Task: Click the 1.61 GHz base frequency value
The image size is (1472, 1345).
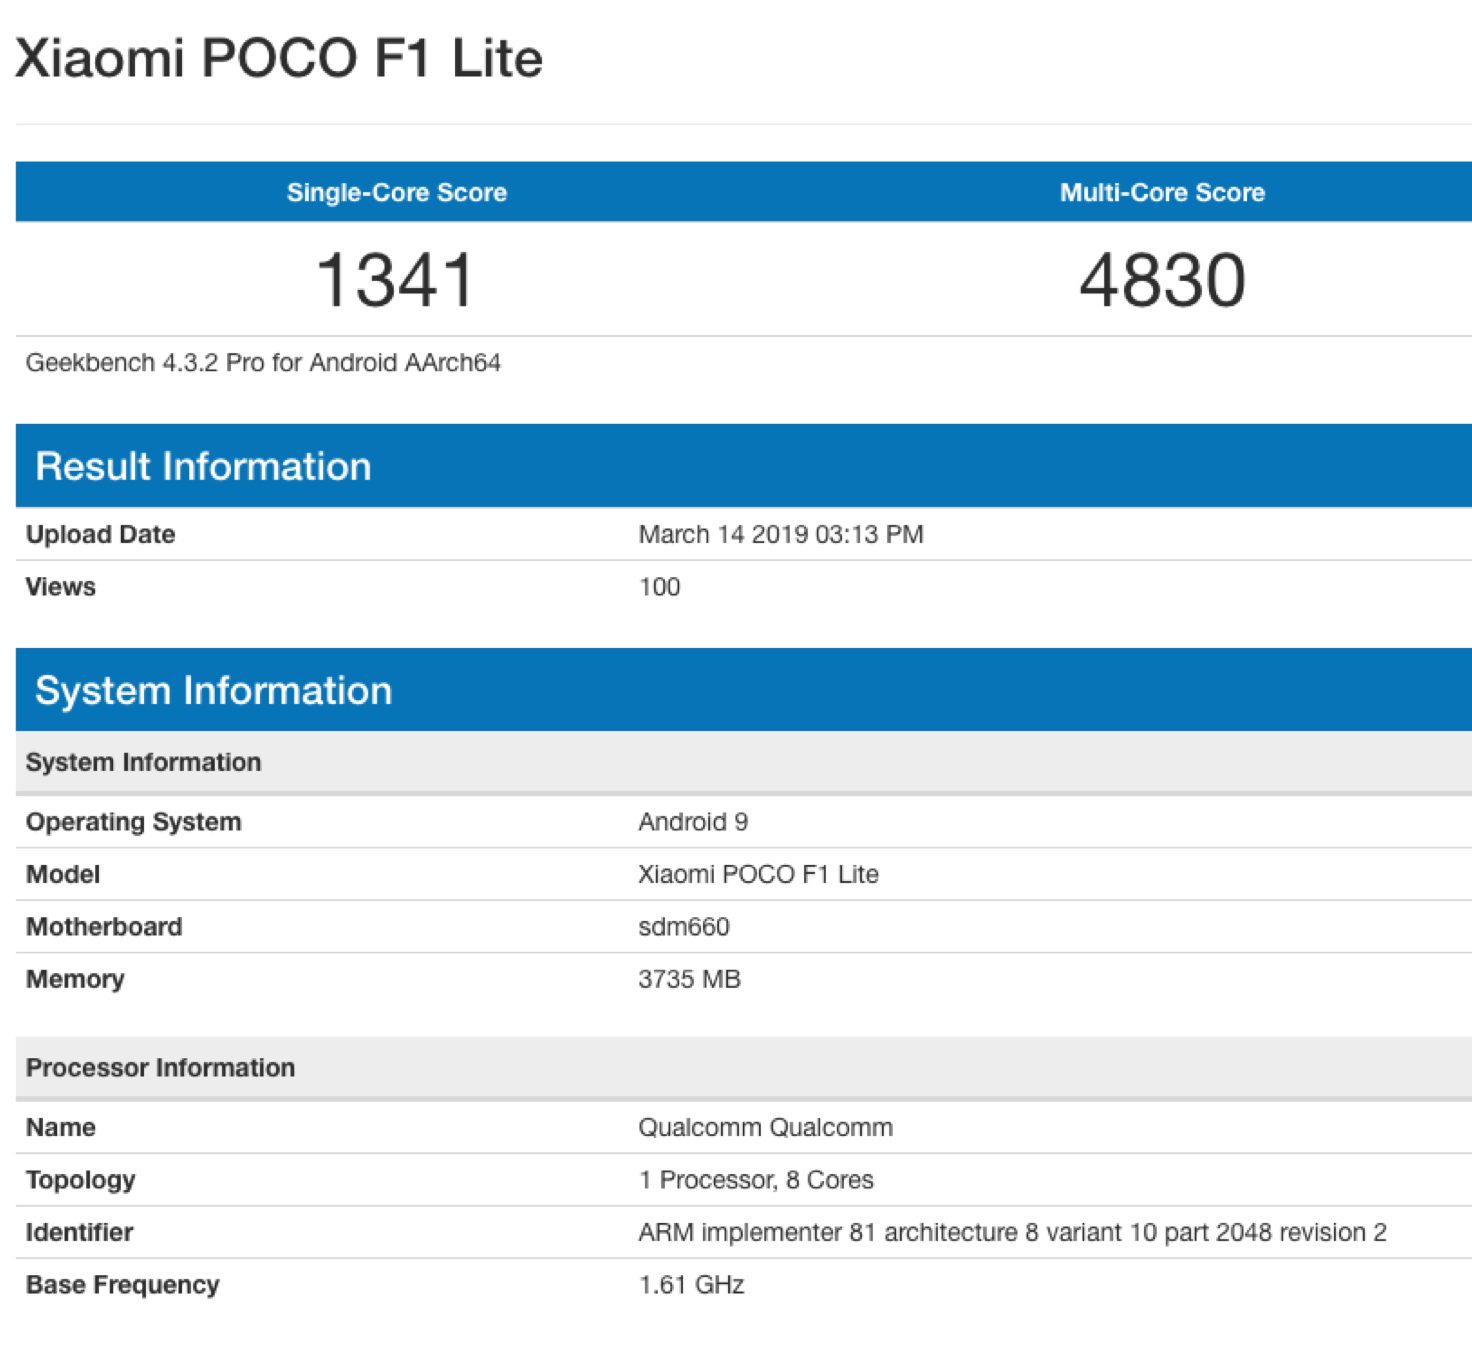Action: click(x=691, y=1285)
